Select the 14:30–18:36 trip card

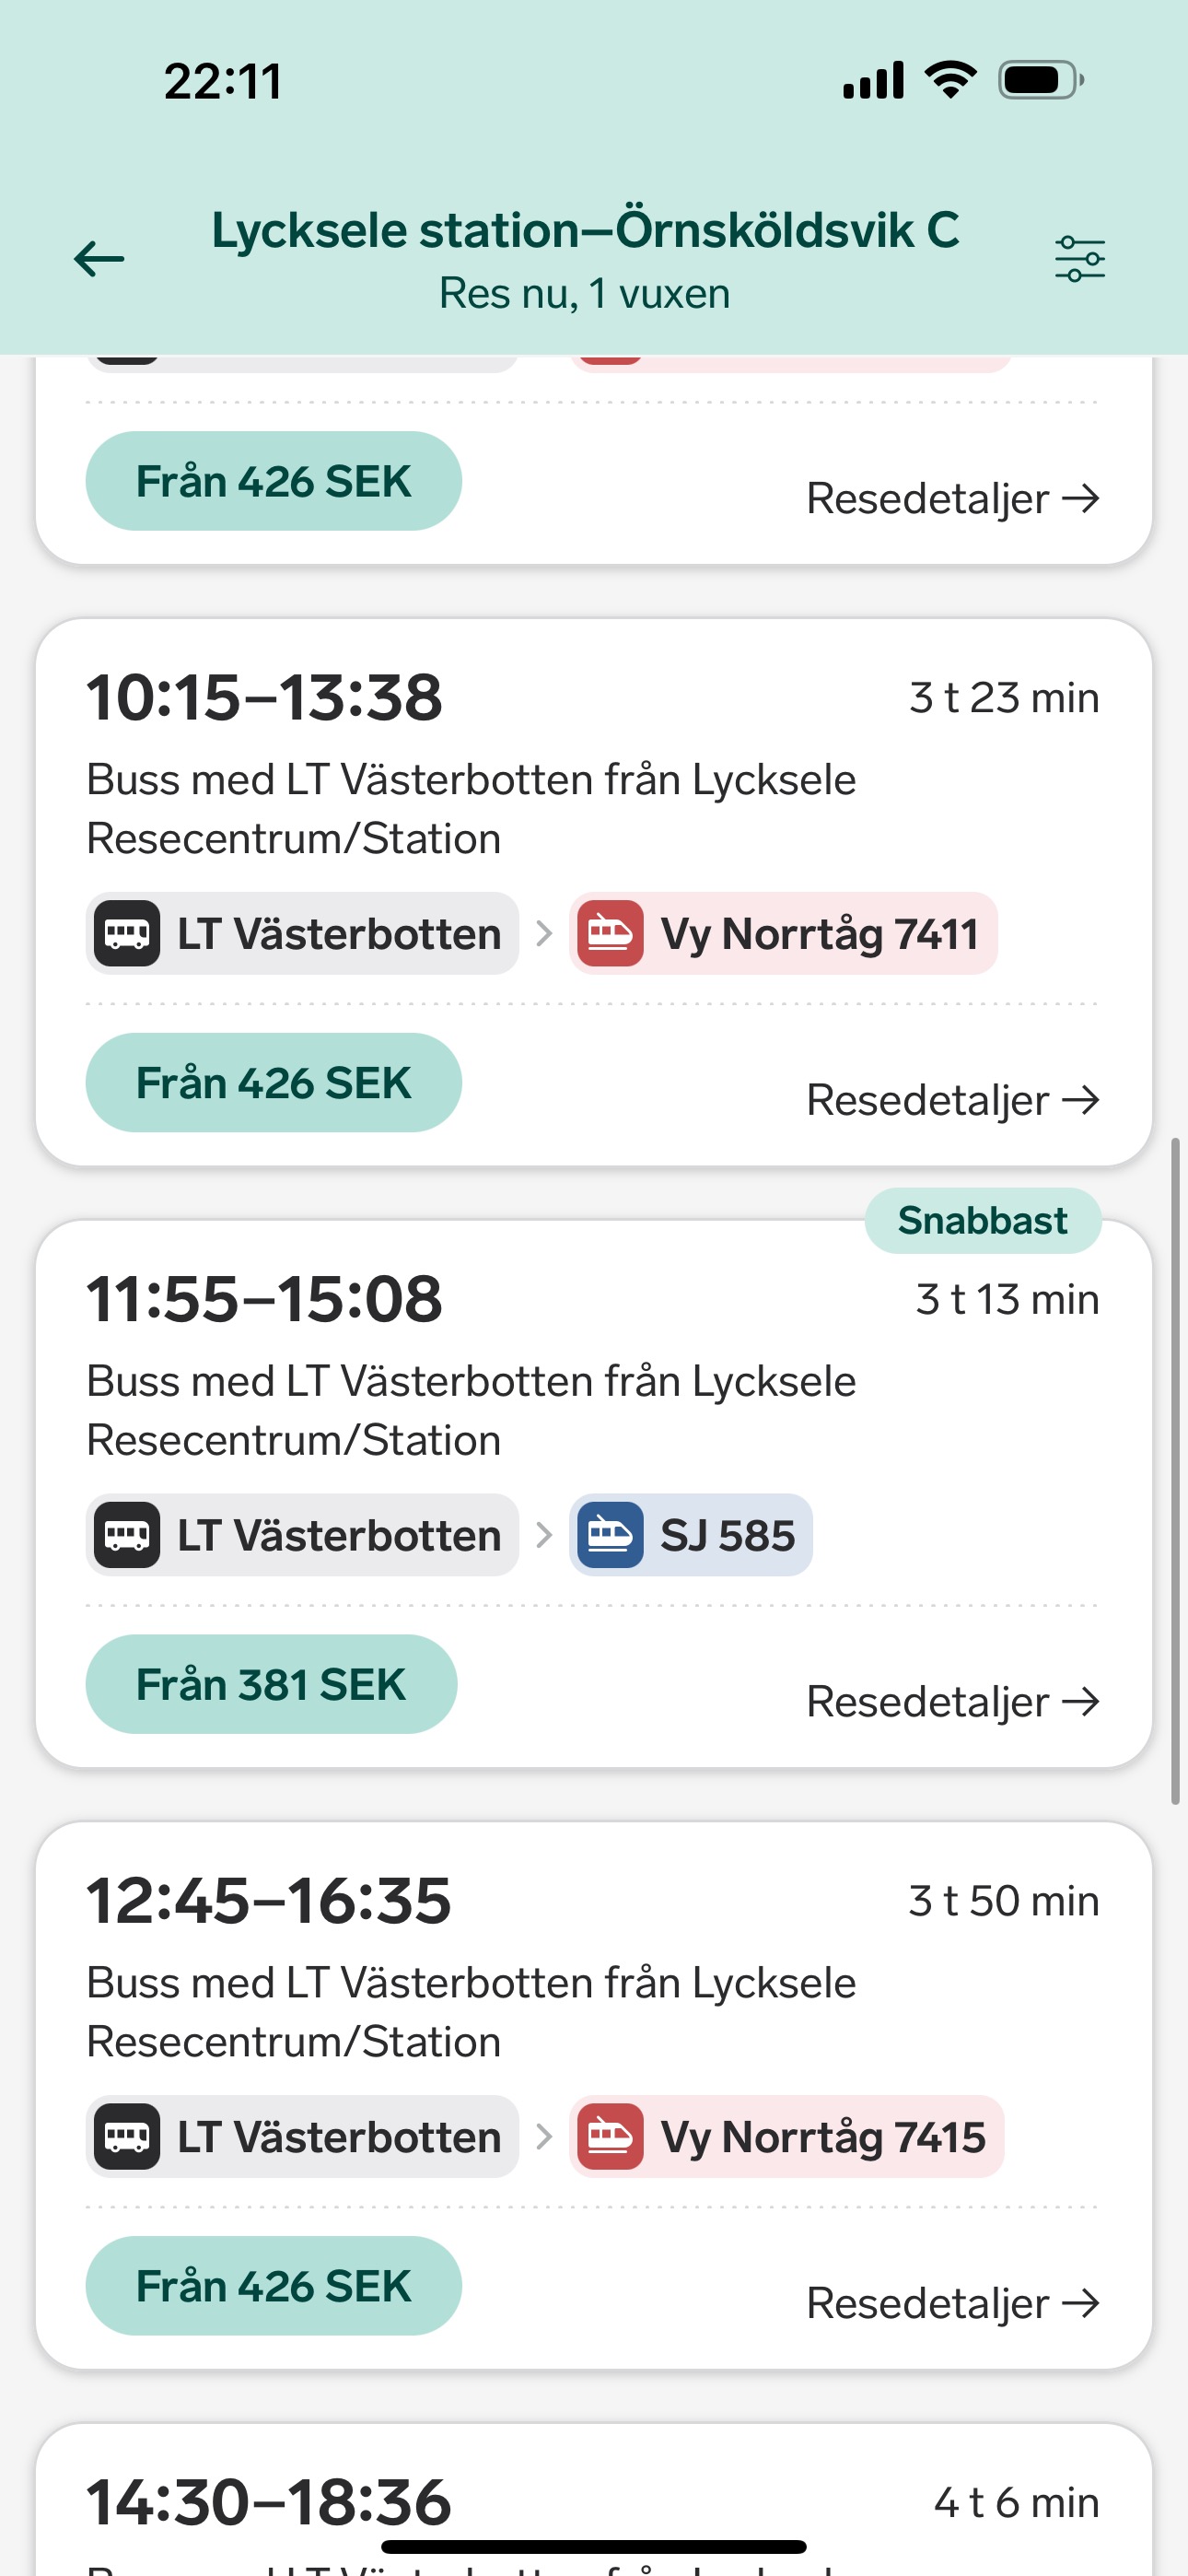(593, 2500)
